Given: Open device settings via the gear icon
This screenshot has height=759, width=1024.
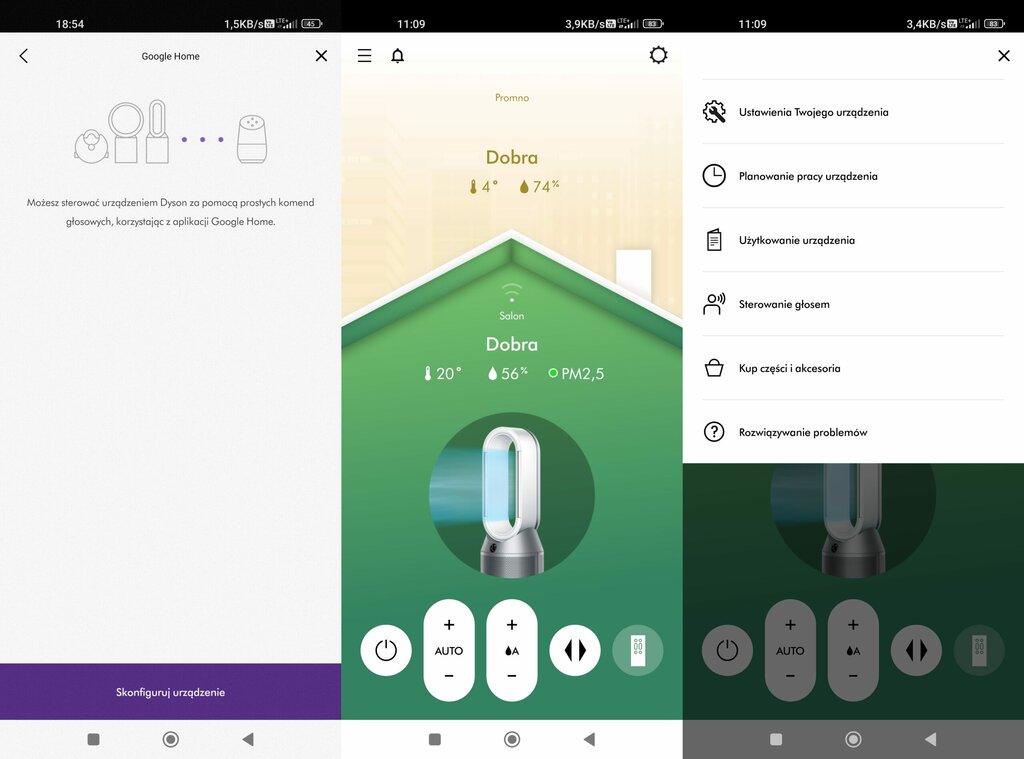Looking at the screenshot, I should tap(658, 55).
